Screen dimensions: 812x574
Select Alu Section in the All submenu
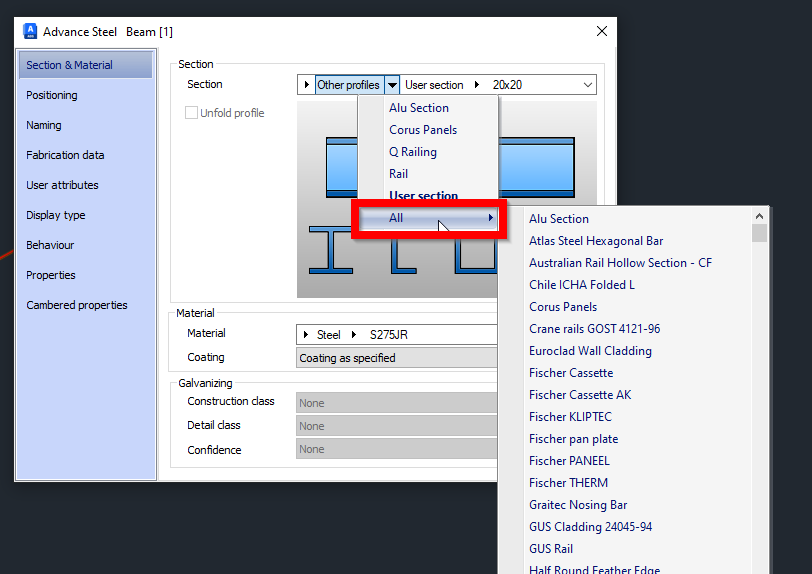(559, 219)
